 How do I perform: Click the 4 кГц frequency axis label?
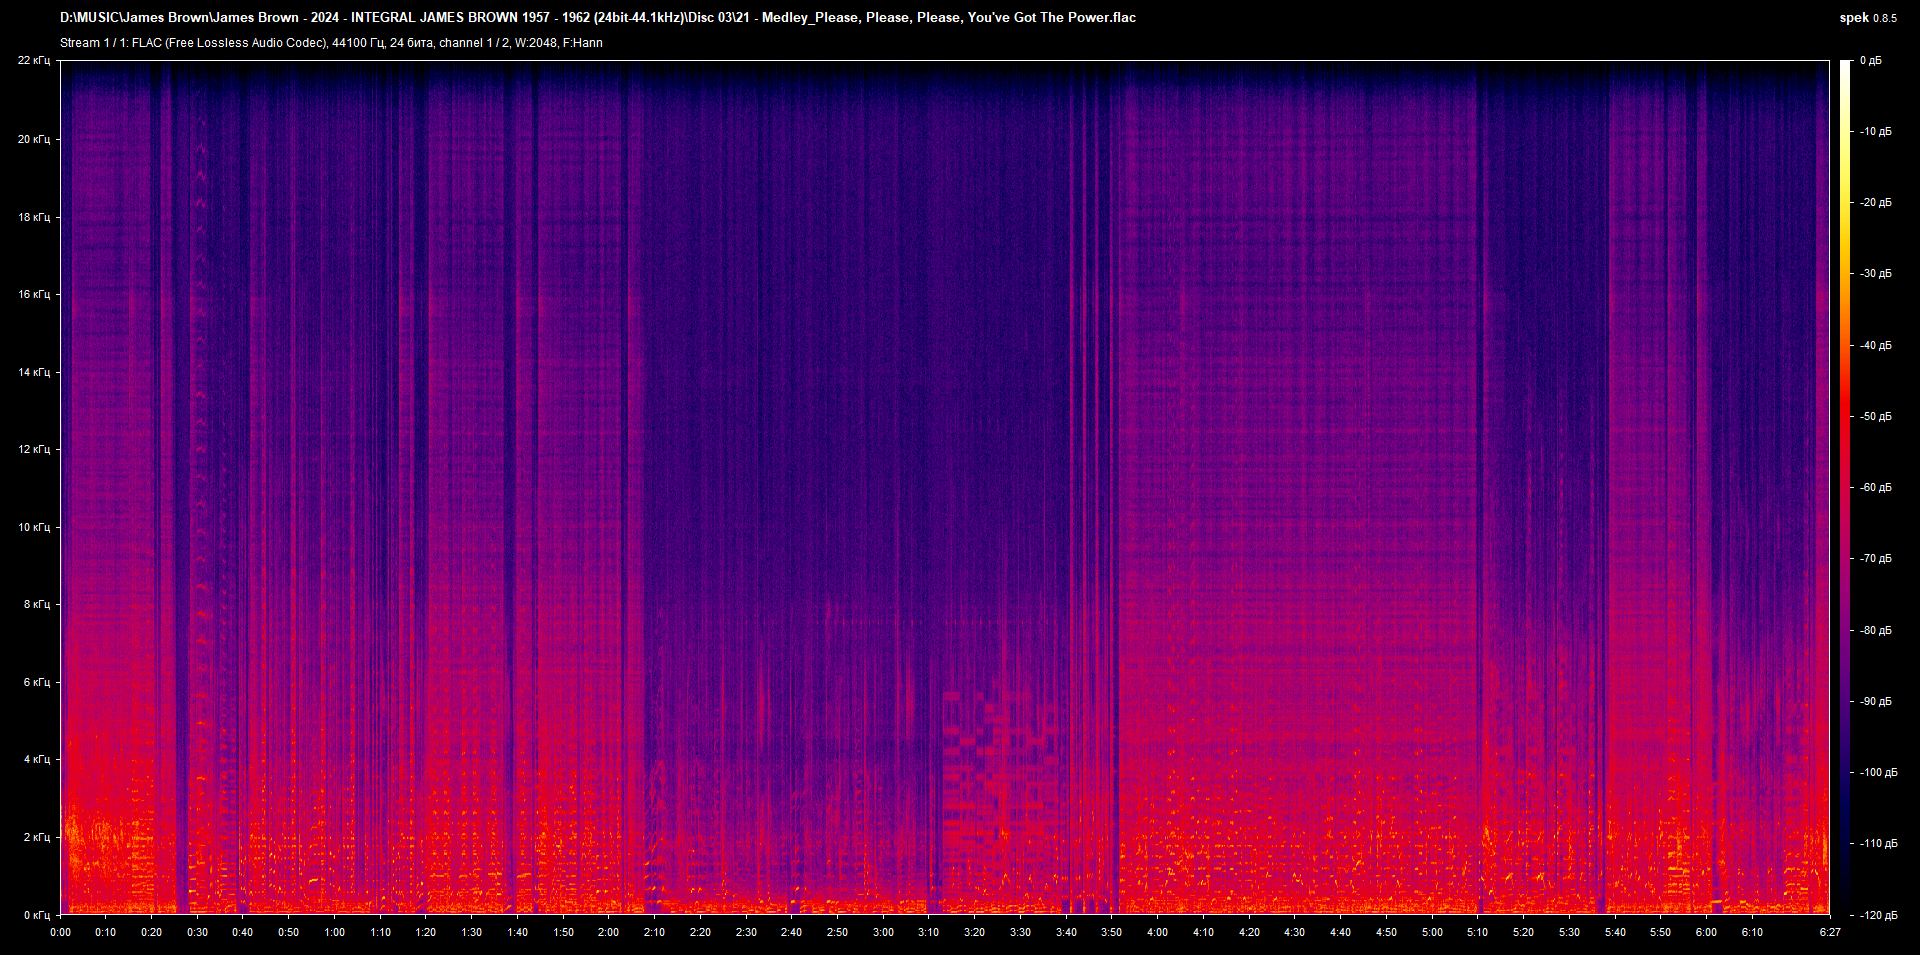37,759
